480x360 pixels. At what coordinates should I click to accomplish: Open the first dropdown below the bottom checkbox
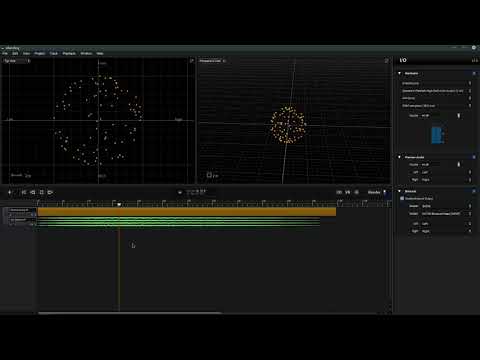[446, 206]
